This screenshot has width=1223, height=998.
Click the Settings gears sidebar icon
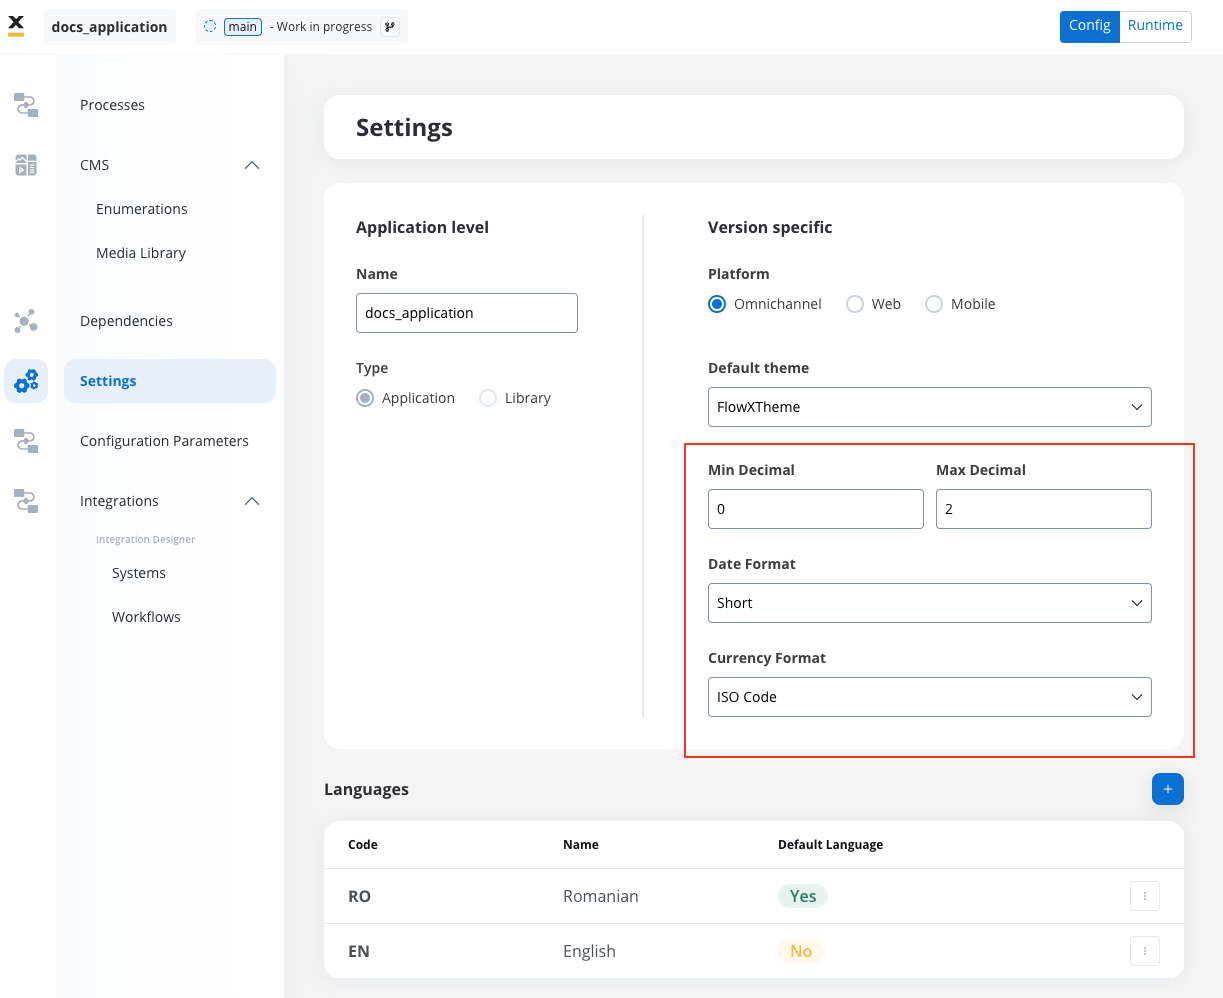[x=26, y=381]
